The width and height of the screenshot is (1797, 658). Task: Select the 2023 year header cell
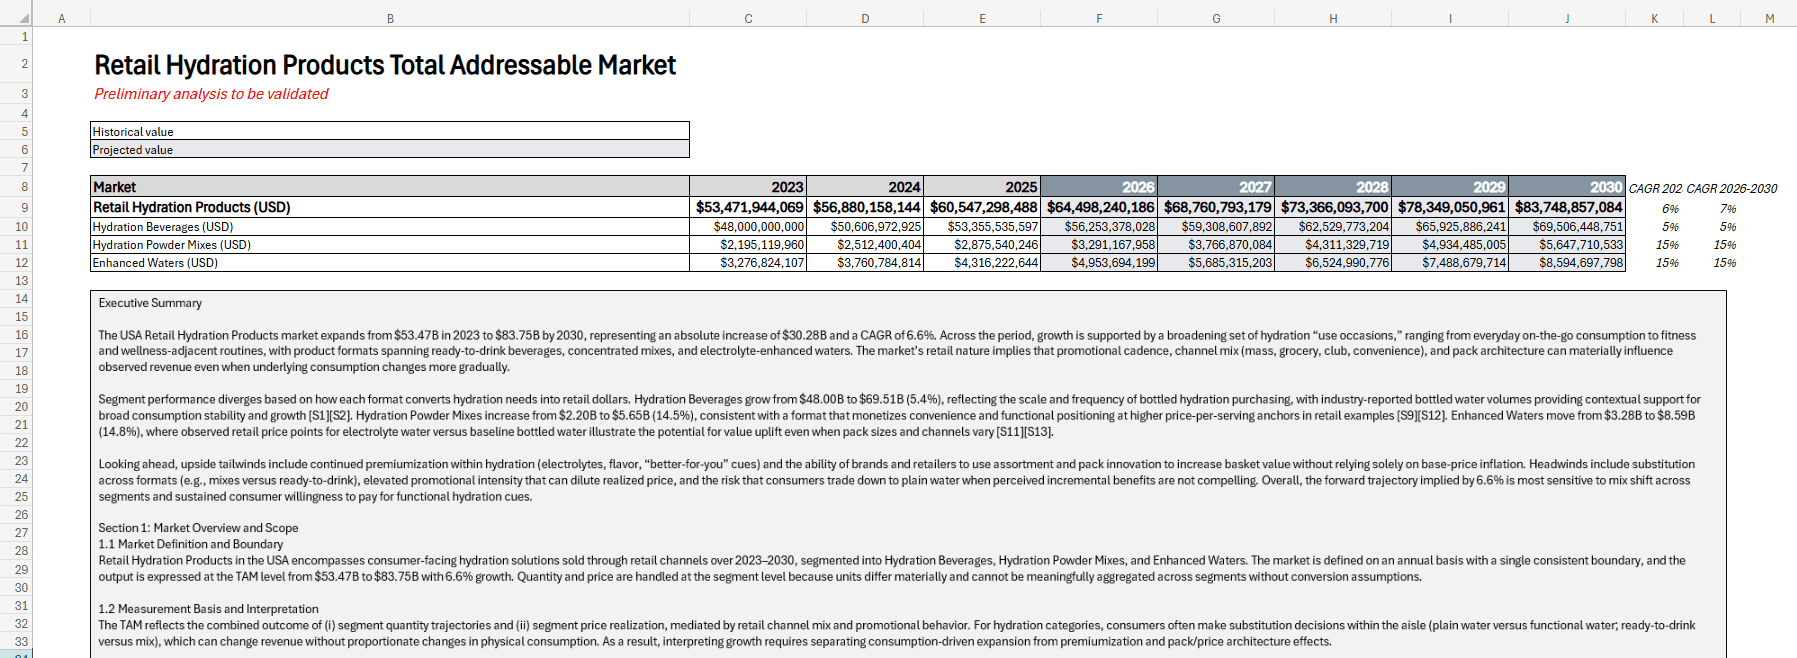748,187
